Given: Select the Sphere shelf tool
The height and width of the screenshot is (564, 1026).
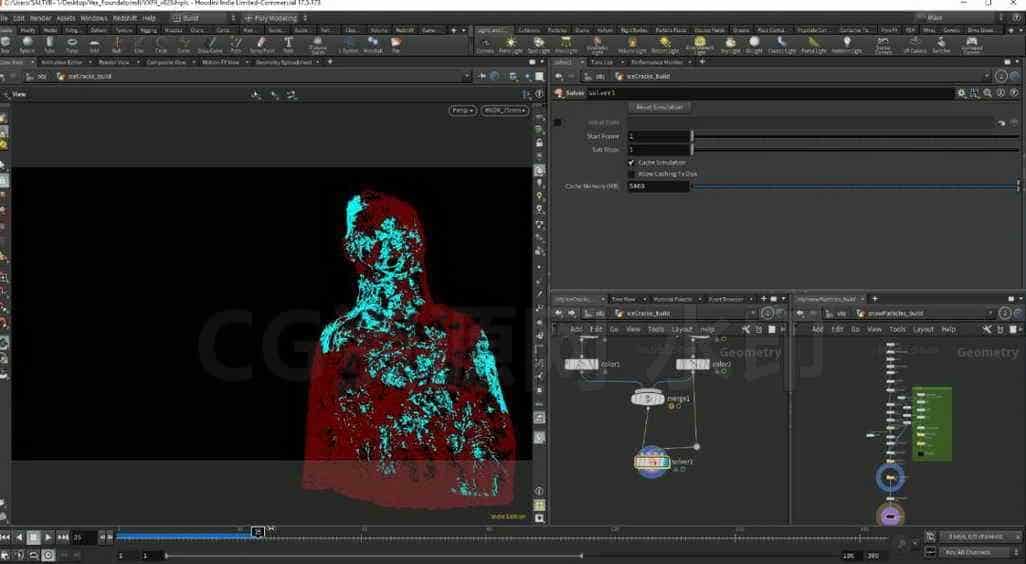Looking at the screenshot, I should point(27,44).
